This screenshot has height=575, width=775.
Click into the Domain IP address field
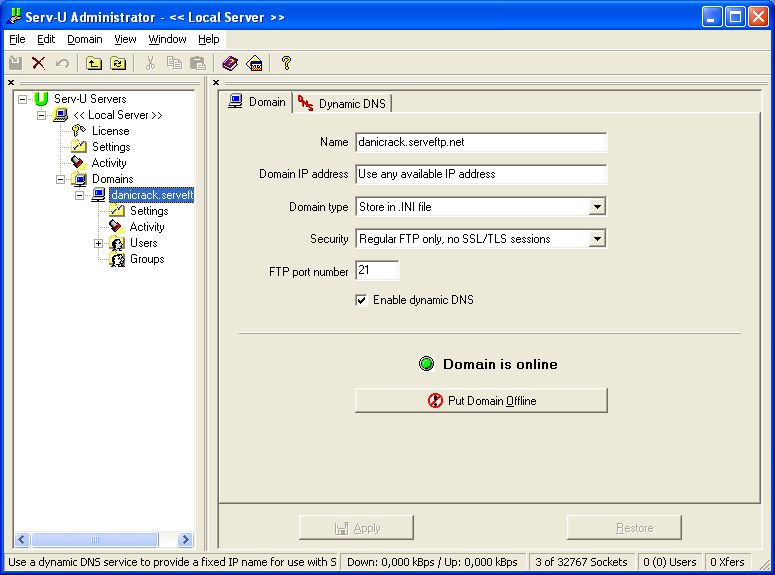481,174
